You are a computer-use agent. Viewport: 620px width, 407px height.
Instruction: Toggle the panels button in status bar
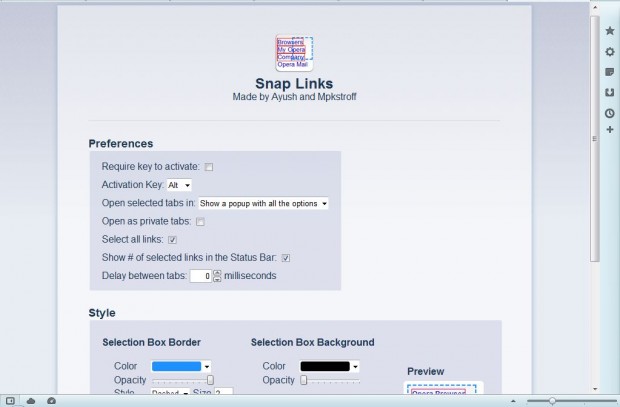10,401
